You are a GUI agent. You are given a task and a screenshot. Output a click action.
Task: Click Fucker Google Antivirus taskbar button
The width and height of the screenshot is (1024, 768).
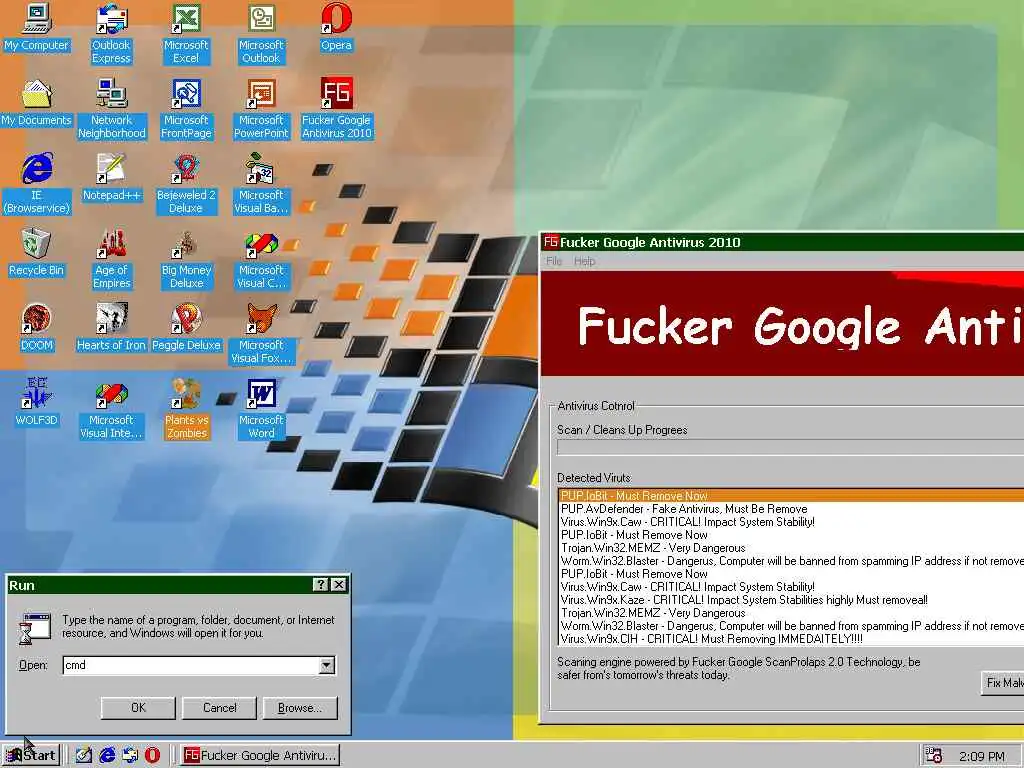tap(260, 756)
